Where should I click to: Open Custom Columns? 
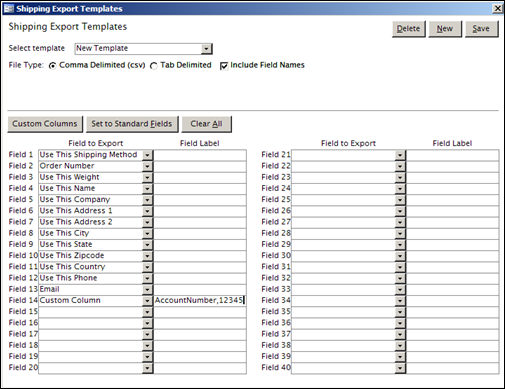click(x=45, y=124)
